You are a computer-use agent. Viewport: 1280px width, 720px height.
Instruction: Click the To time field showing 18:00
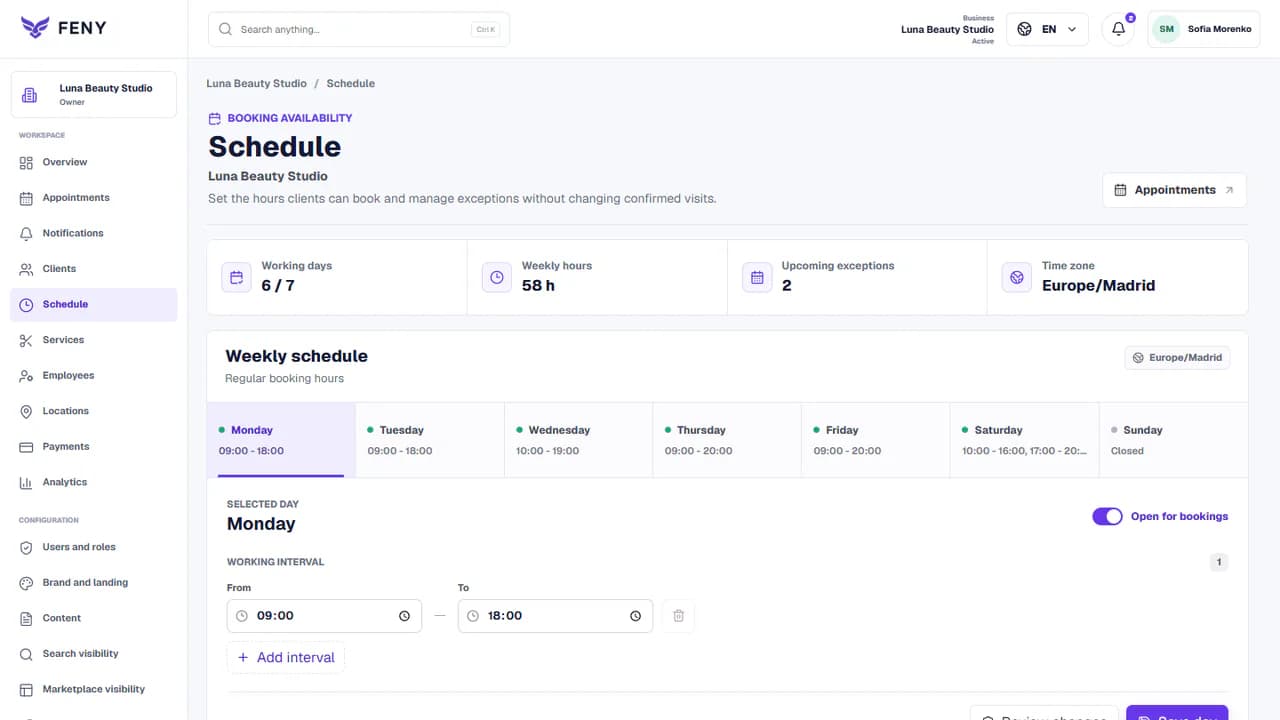point(555,616)
